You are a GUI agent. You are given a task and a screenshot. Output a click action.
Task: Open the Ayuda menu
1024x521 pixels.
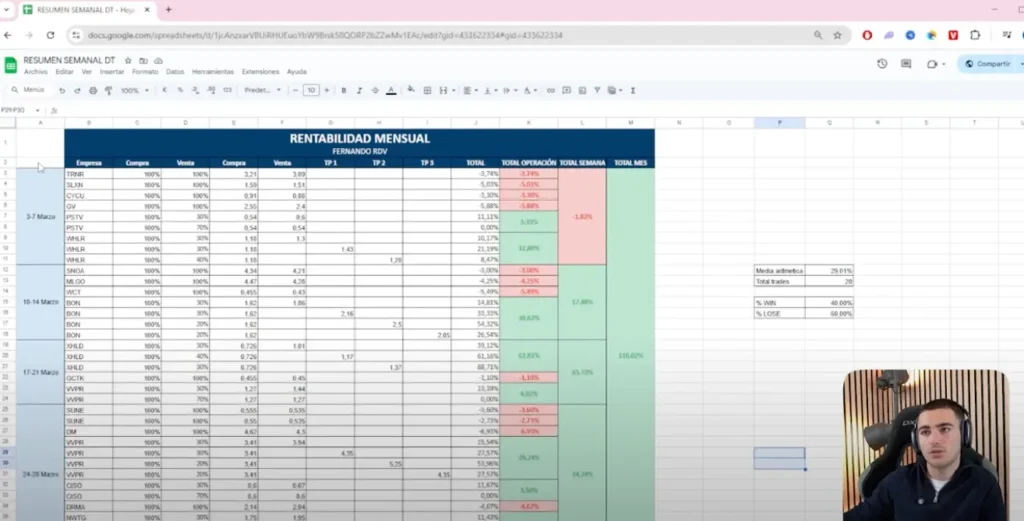click(x=296, y=72)
